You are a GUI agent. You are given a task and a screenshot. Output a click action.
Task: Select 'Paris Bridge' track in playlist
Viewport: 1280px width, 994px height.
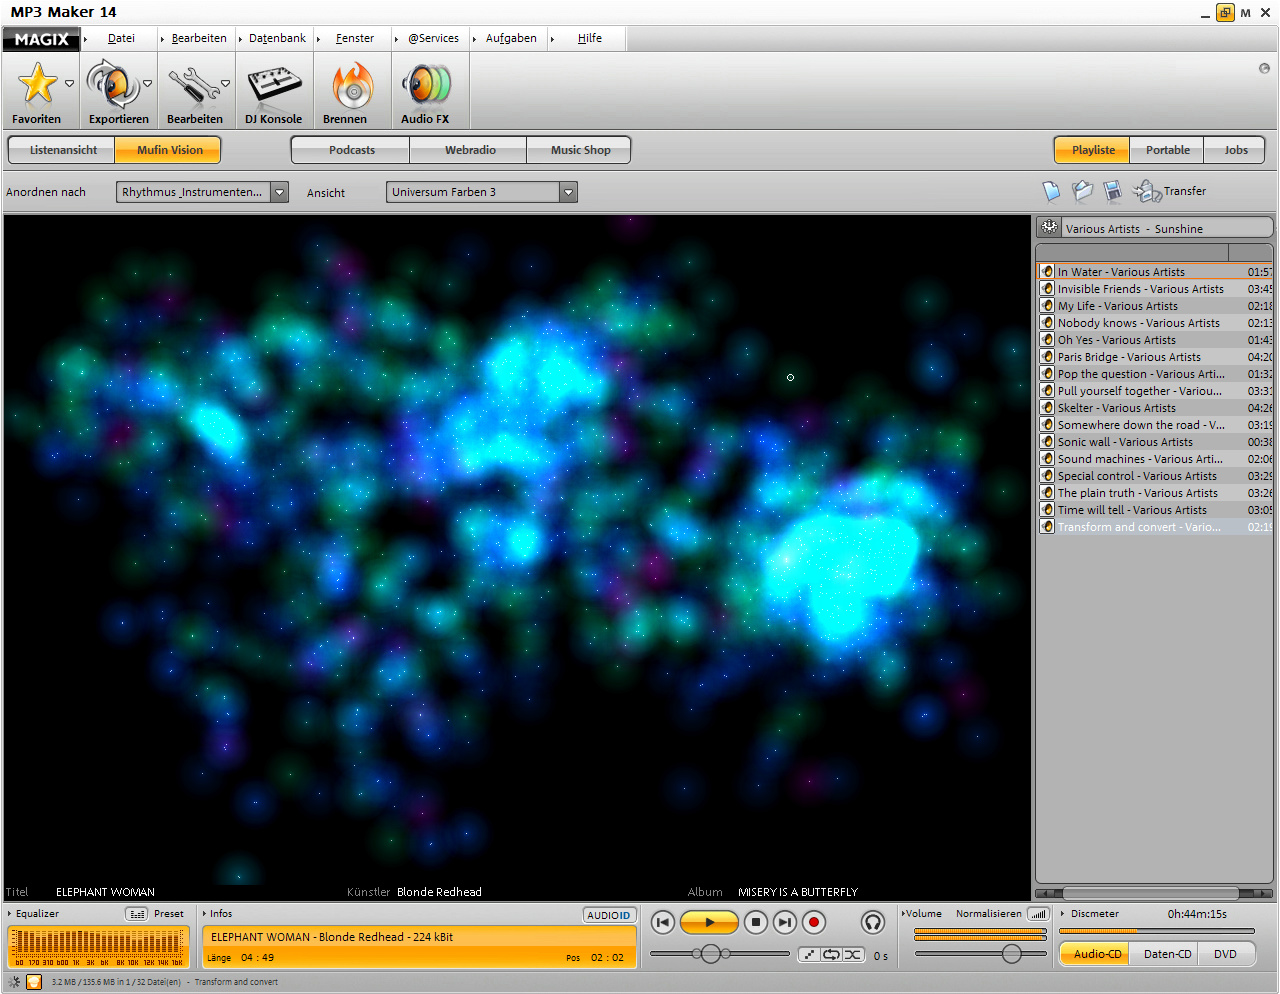1129,357
